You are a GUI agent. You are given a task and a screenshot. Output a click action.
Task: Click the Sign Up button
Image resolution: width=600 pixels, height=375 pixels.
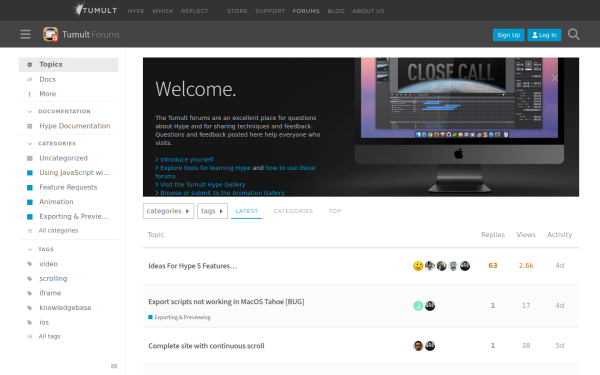point(509,35)
